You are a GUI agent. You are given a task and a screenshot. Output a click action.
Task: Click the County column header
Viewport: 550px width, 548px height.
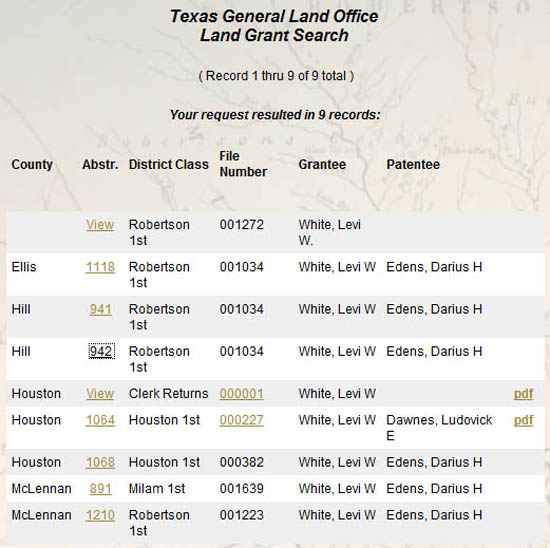pos(32,164)
